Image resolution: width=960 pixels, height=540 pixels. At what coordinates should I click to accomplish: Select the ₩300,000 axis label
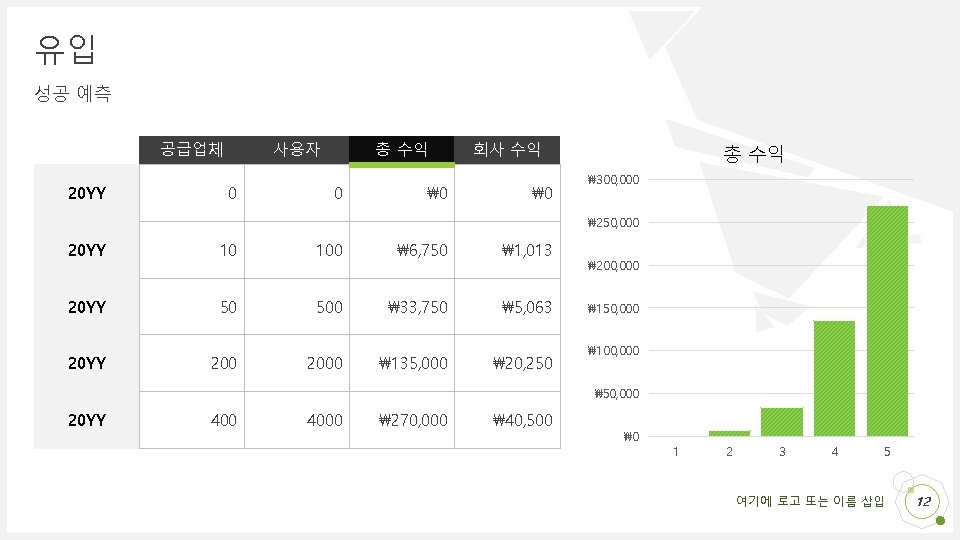click(x=613, y=179)
